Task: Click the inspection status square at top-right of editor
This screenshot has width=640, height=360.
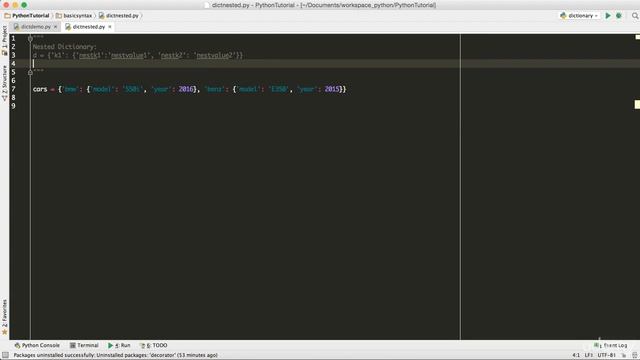Action: point(638,37)
